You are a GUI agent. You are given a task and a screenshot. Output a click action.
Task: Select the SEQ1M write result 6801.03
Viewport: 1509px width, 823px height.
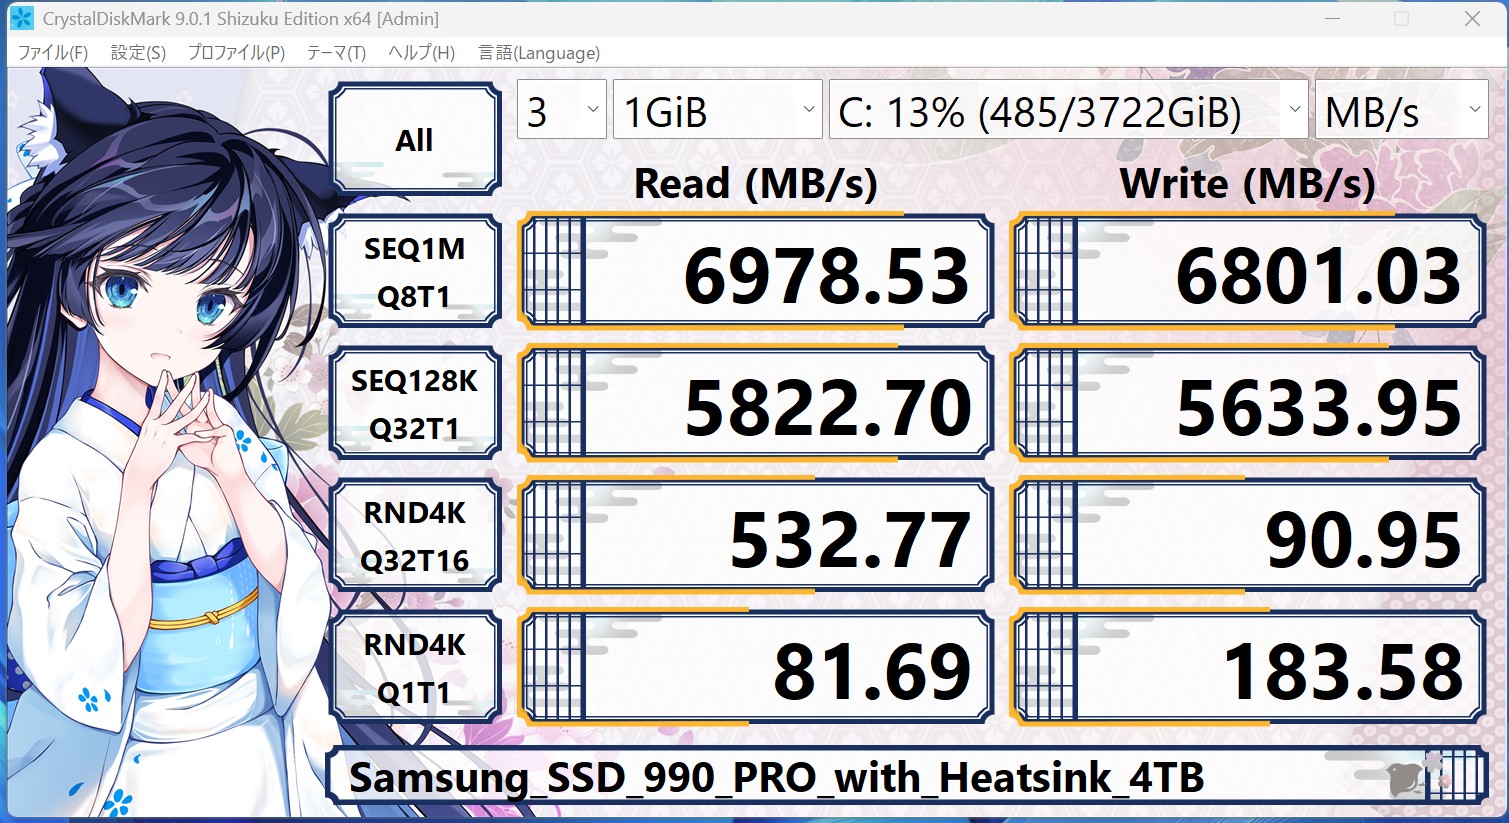pyautogui.click(x=1248, y=272)
